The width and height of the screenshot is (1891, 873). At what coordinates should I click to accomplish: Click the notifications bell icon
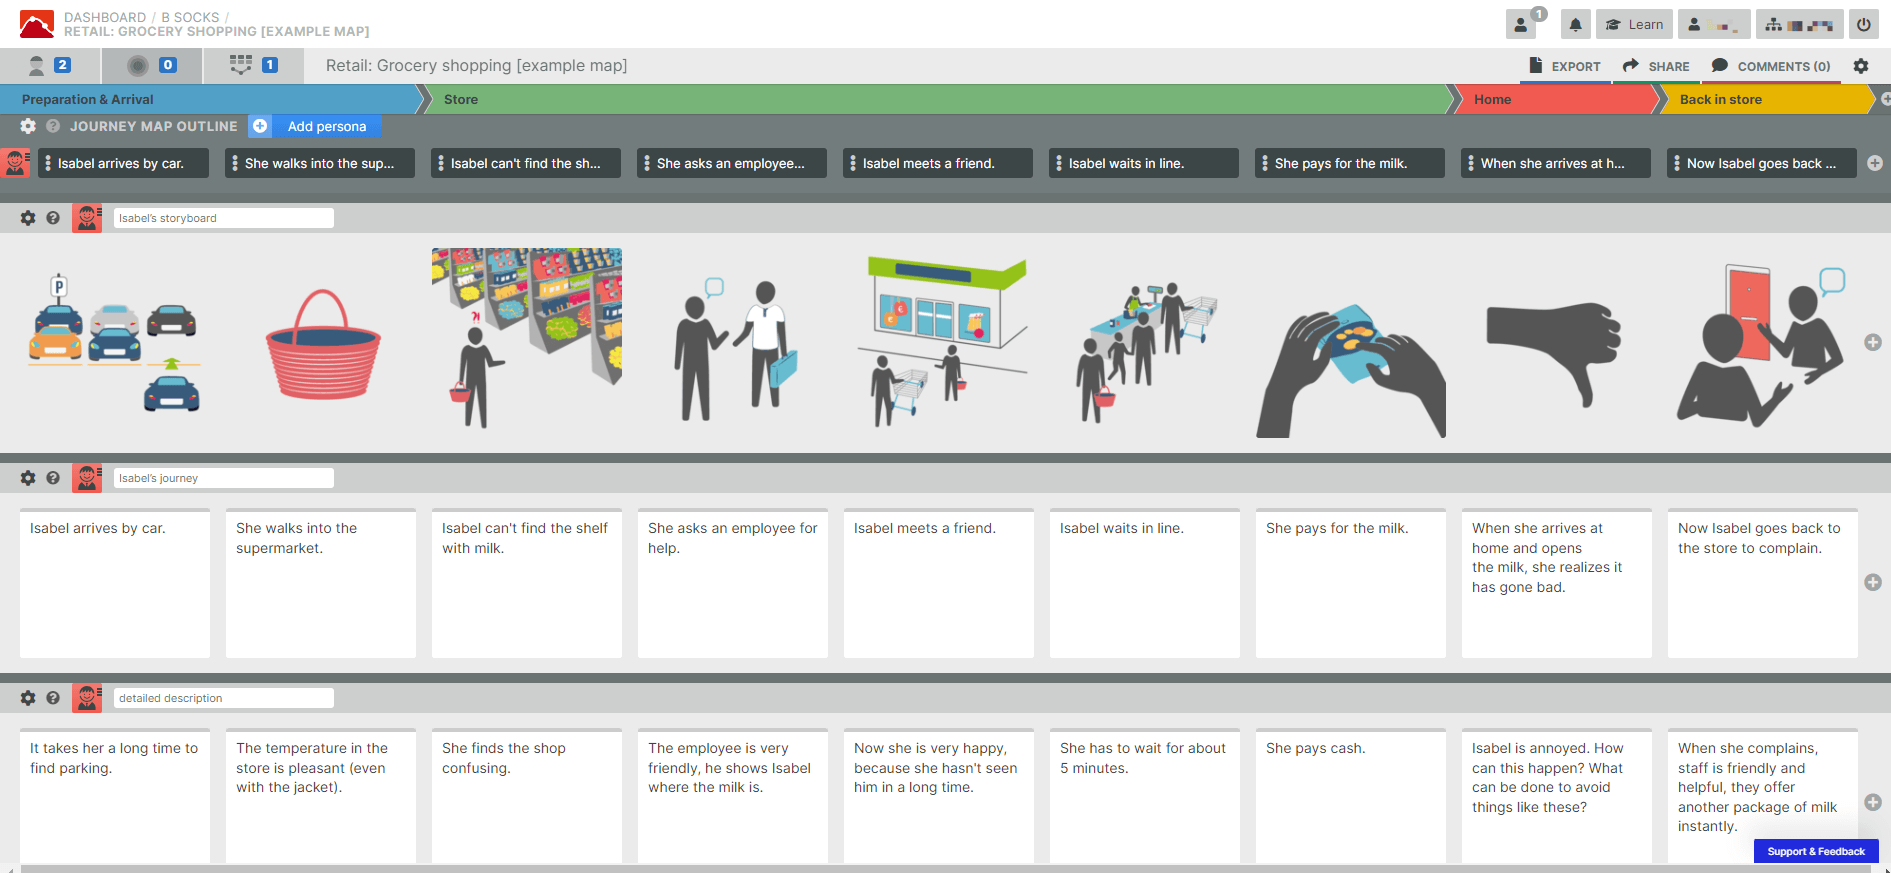(x=1575, y=25)
